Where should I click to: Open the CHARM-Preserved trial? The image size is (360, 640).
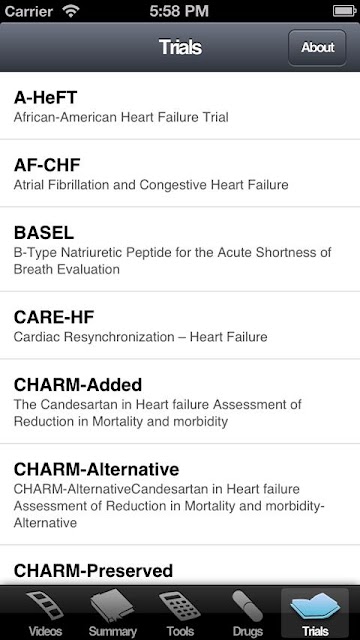point(180,565)
